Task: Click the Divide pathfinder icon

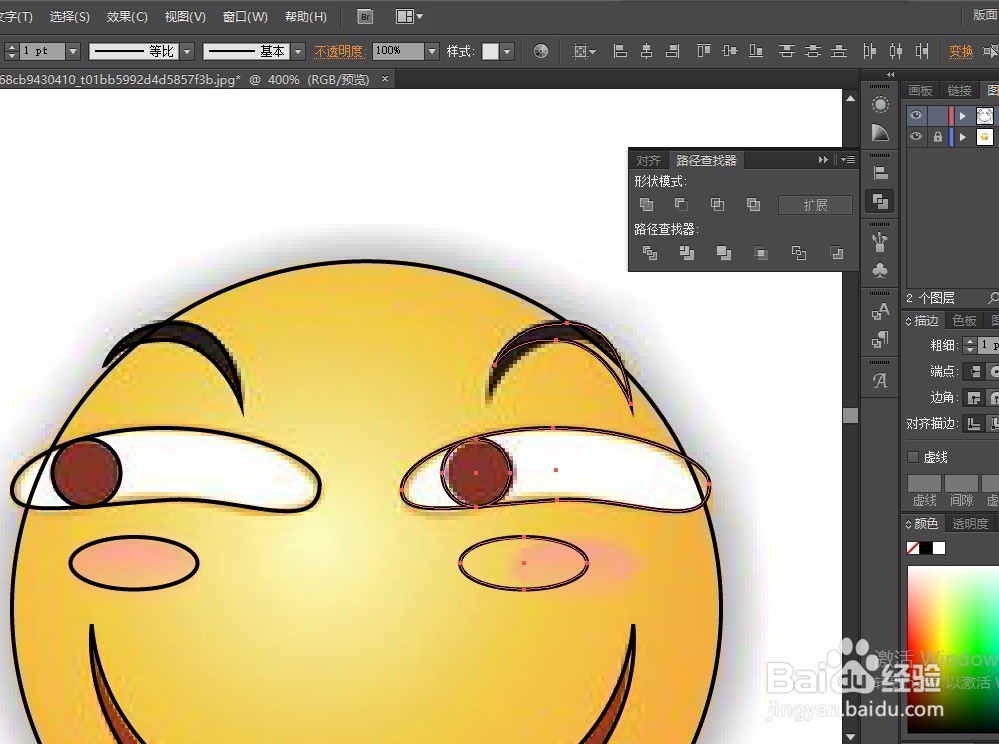Action: 650,254
